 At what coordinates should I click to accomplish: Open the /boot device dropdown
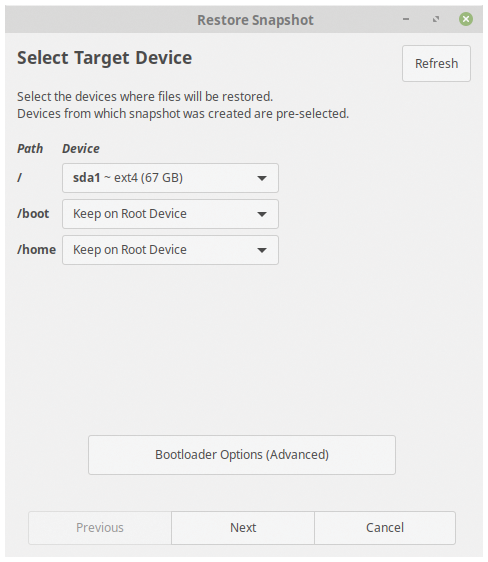click(170, 214)
